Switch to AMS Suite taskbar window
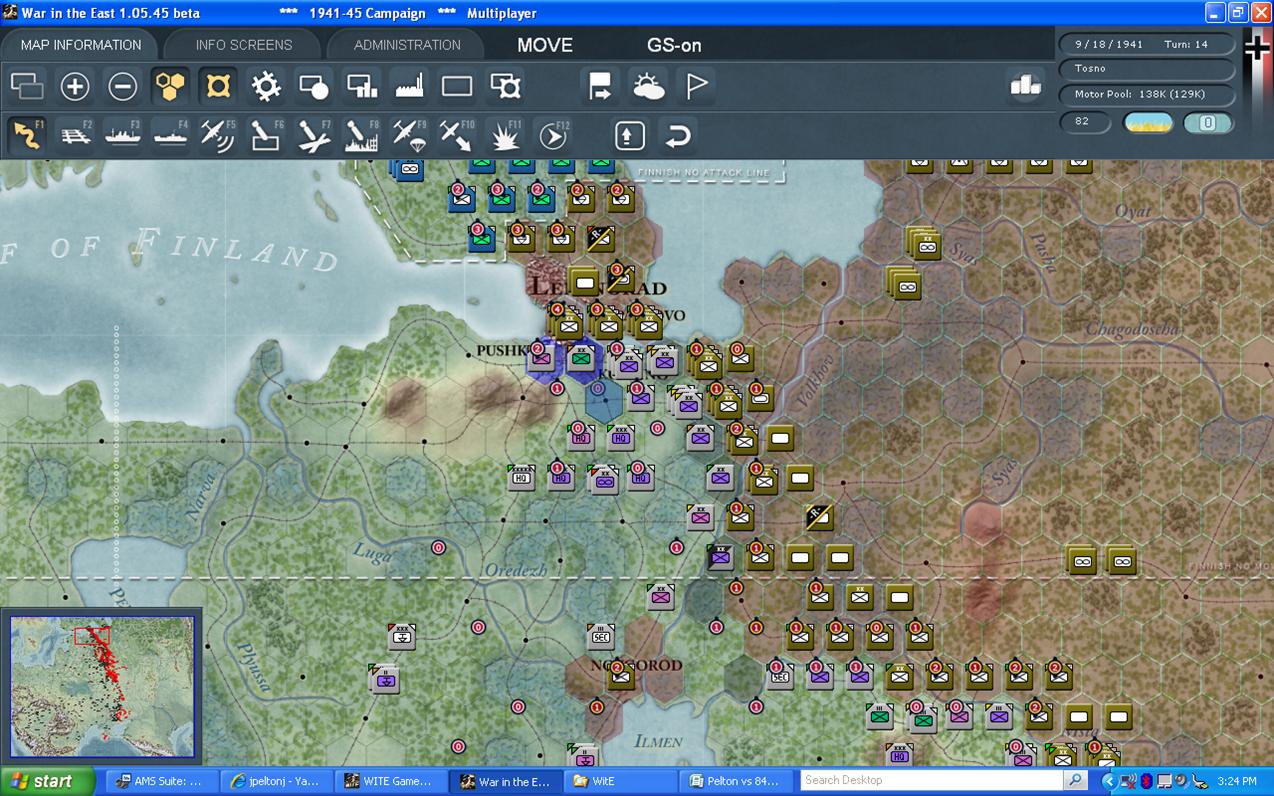This screenshot has height=796, width=1274. tap(162, 781)
